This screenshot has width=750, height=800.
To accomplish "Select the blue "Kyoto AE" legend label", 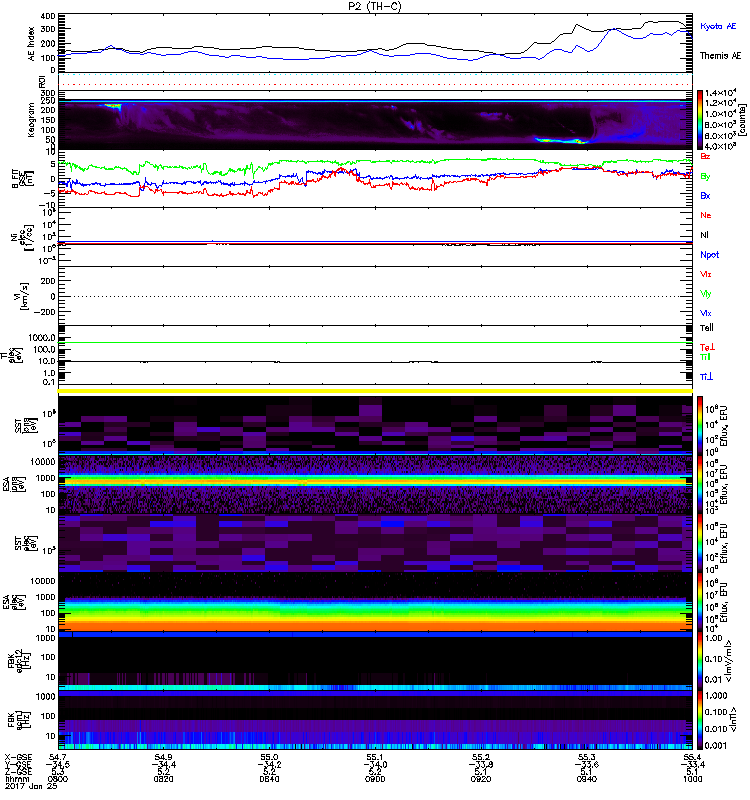I will coord(718,26).
